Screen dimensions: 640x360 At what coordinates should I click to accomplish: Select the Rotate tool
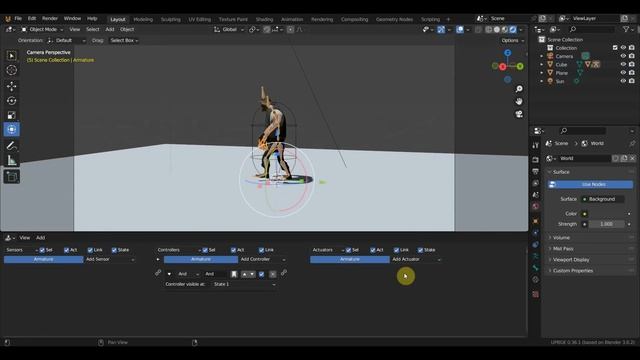coord(11,101)
